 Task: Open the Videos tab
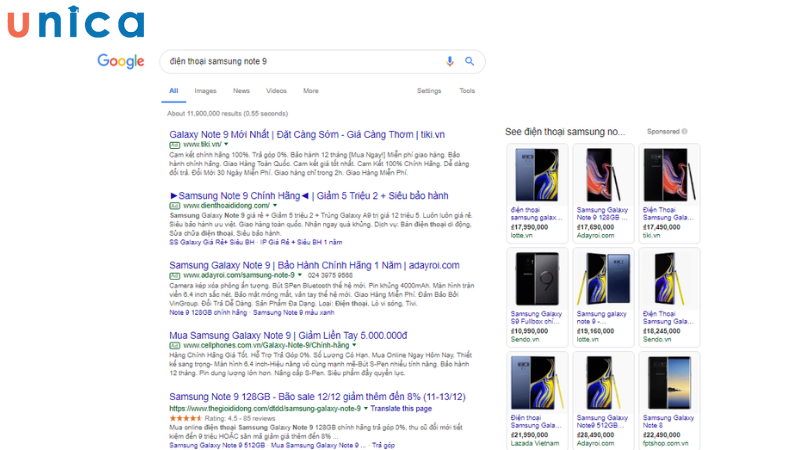276,91
